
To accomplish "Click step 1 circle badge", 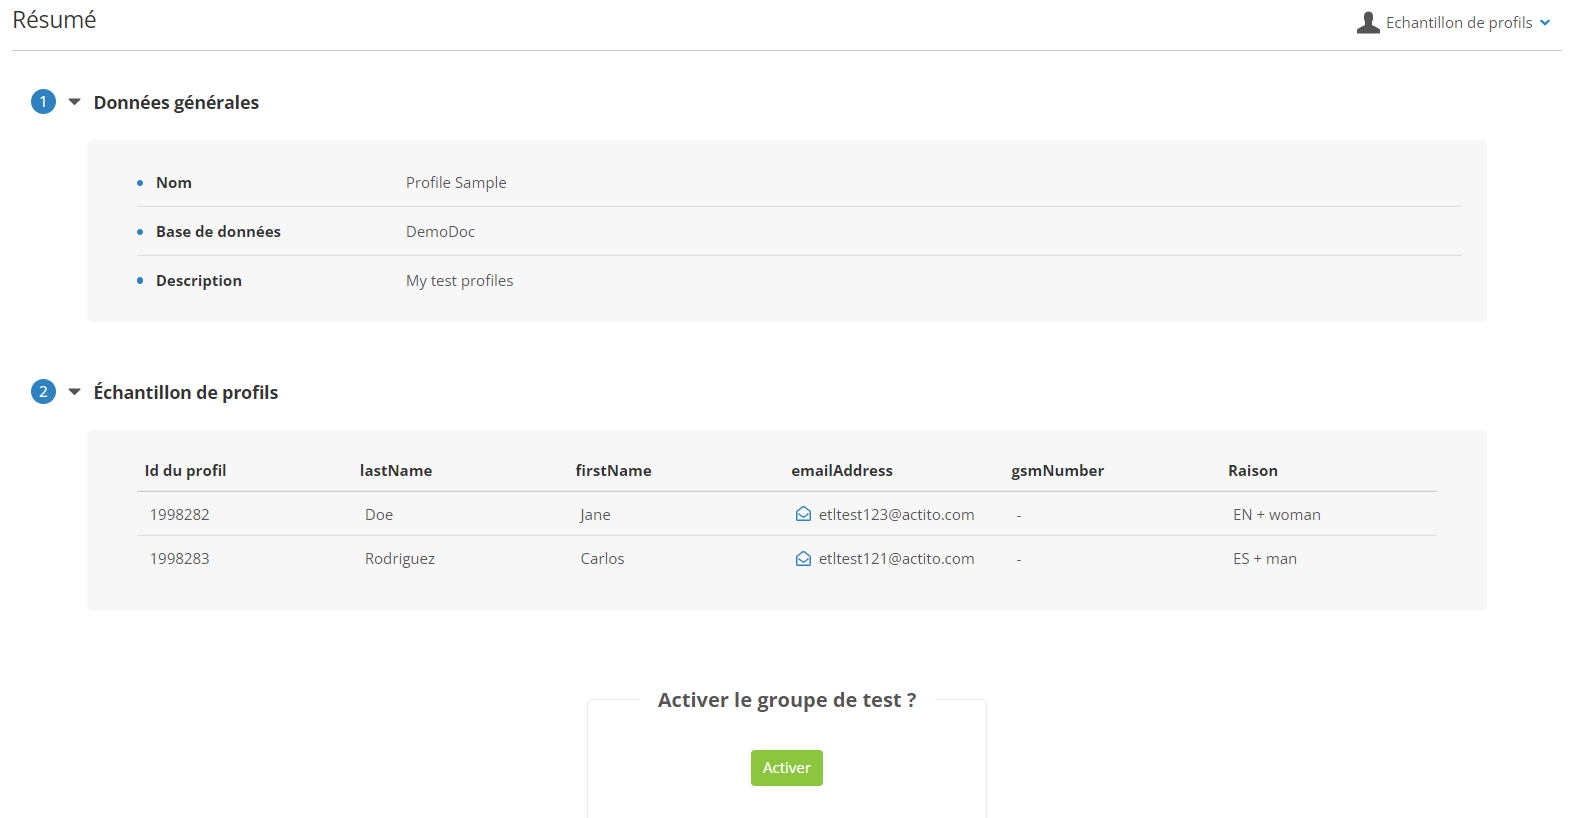I will pyautogui.click(x=43, y=102).
